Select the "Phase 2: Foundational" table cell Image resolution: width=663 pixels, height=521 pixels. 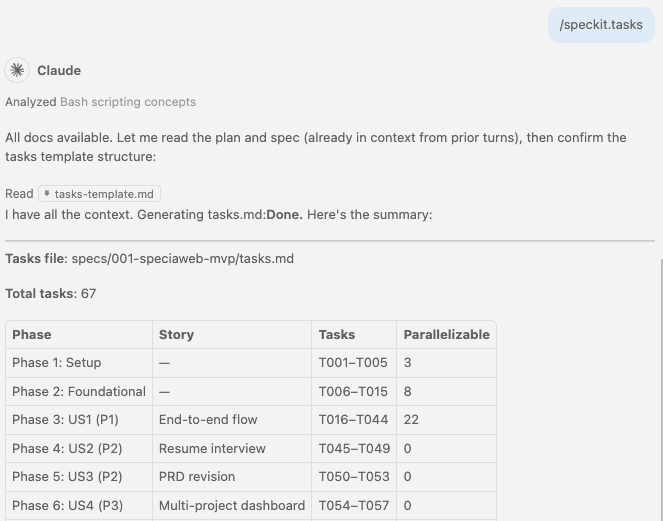[79, 391]
